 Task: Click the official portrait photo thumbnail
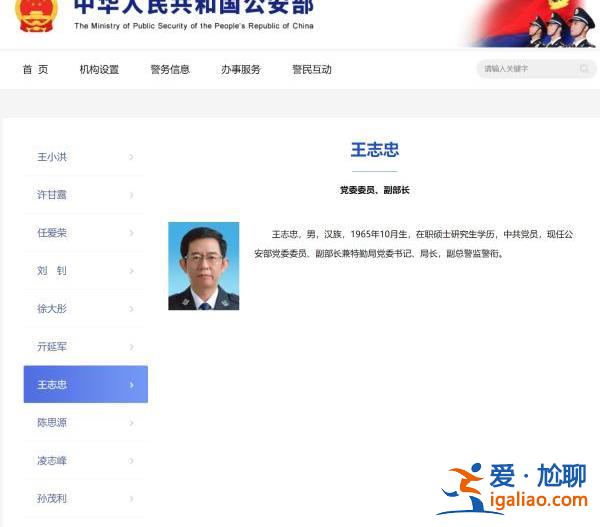coord(204,266)
